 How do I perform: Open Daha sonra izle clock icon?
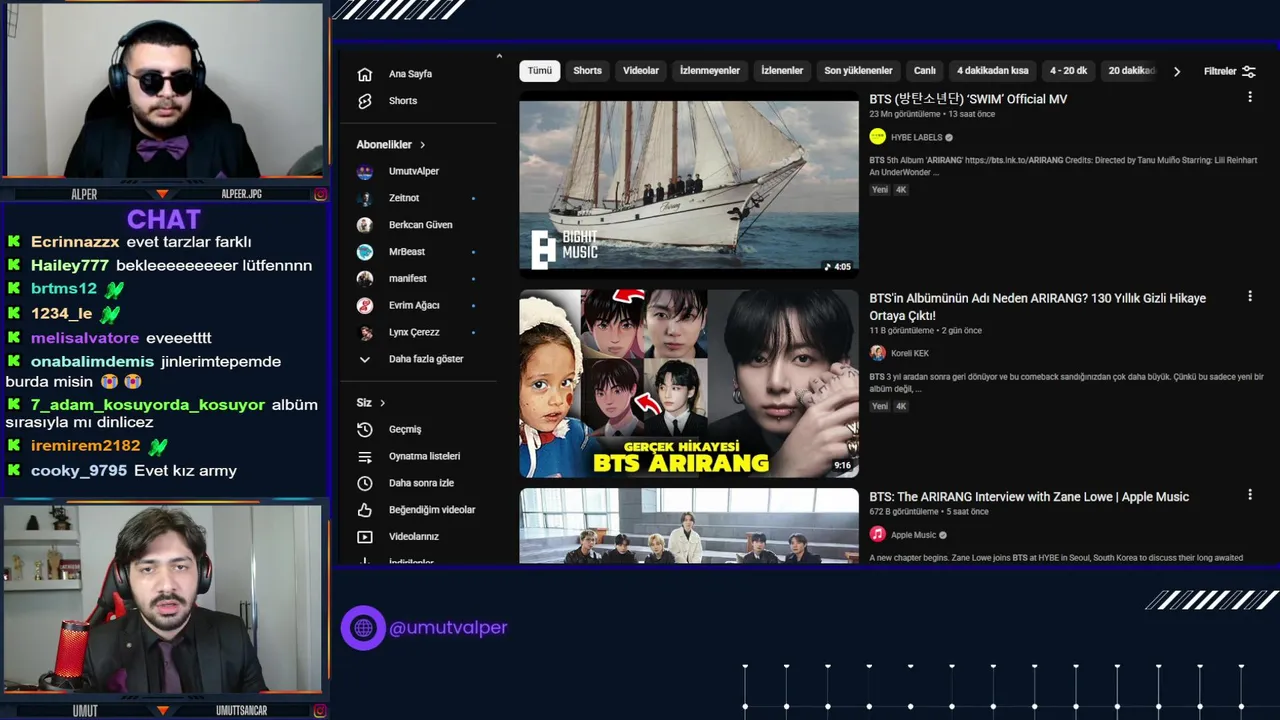tap(365, 483)
